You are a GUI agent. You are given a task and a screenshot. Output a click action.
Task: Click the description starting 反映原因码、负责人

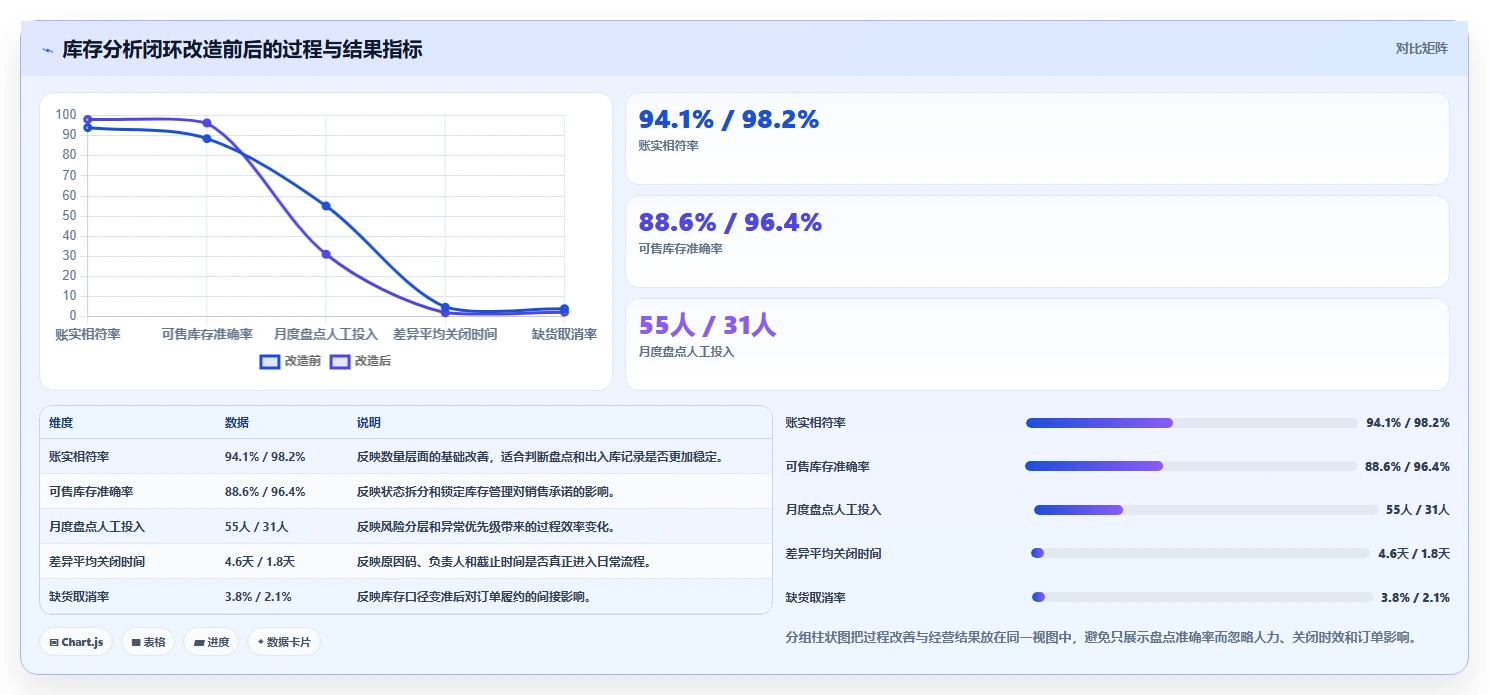[x=504, y=561]
